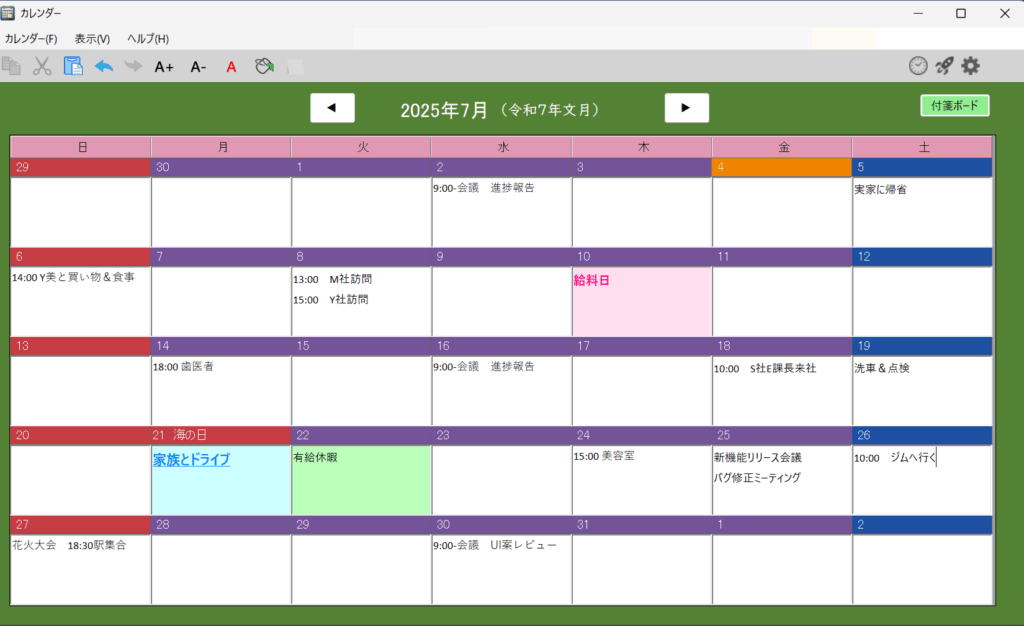Image resolution: width=1024 pixels, height=626 pixels.
Task: Open settings with the gear icon
Action: pyautogui.click(x=970, y=66)
